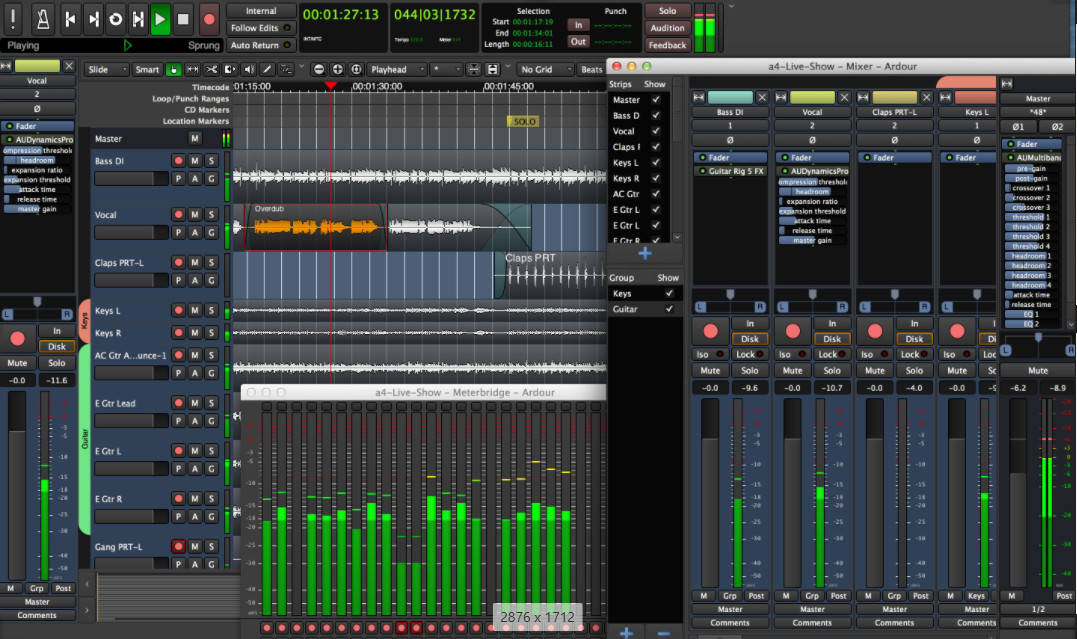Enable loop playback icon in transport
This screenshot has width=1077, height=639.
[115, 19]
